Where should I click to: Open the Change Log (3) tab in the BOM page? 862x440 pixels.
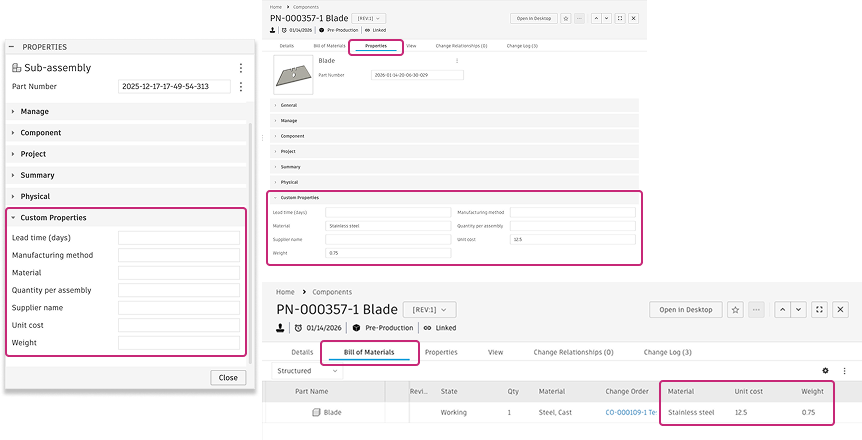(667, 352)
